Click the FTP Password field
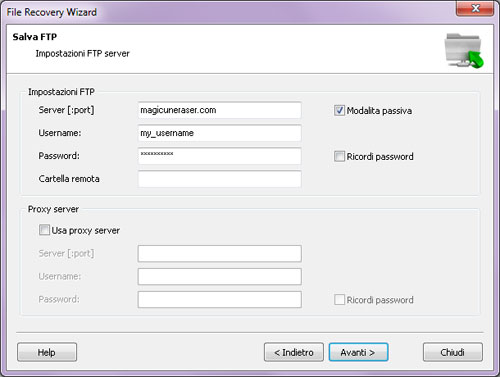The height and width of the screenshot is (377, 500). [220, 156]
